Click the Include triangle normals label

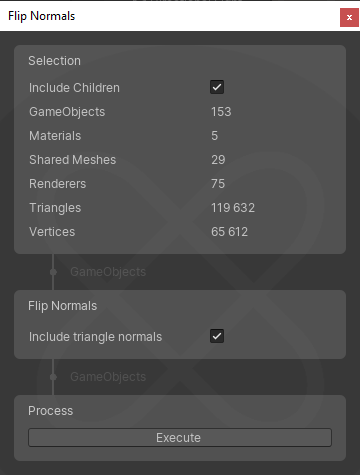tap(95, 337)
